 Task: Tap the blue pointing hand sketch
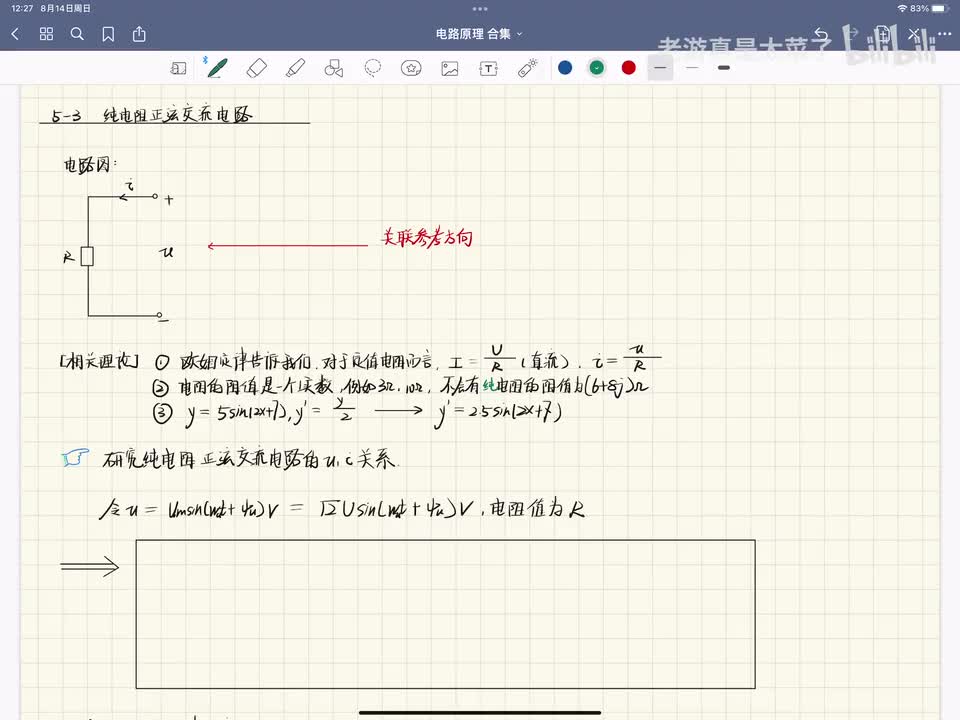tap(75, 458)
